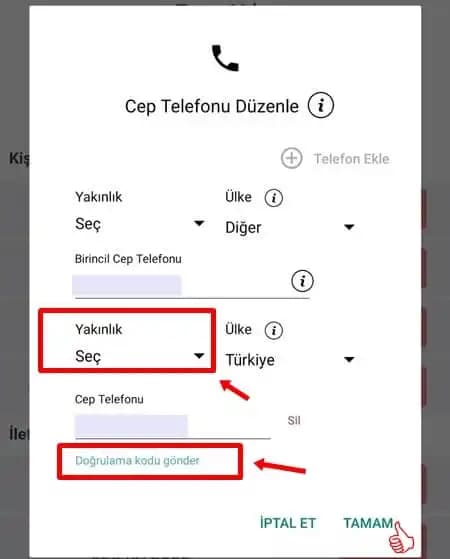450x559 pixels.
Task: Click the plus icon for Telefon Ekle
Action: point(292,158)
